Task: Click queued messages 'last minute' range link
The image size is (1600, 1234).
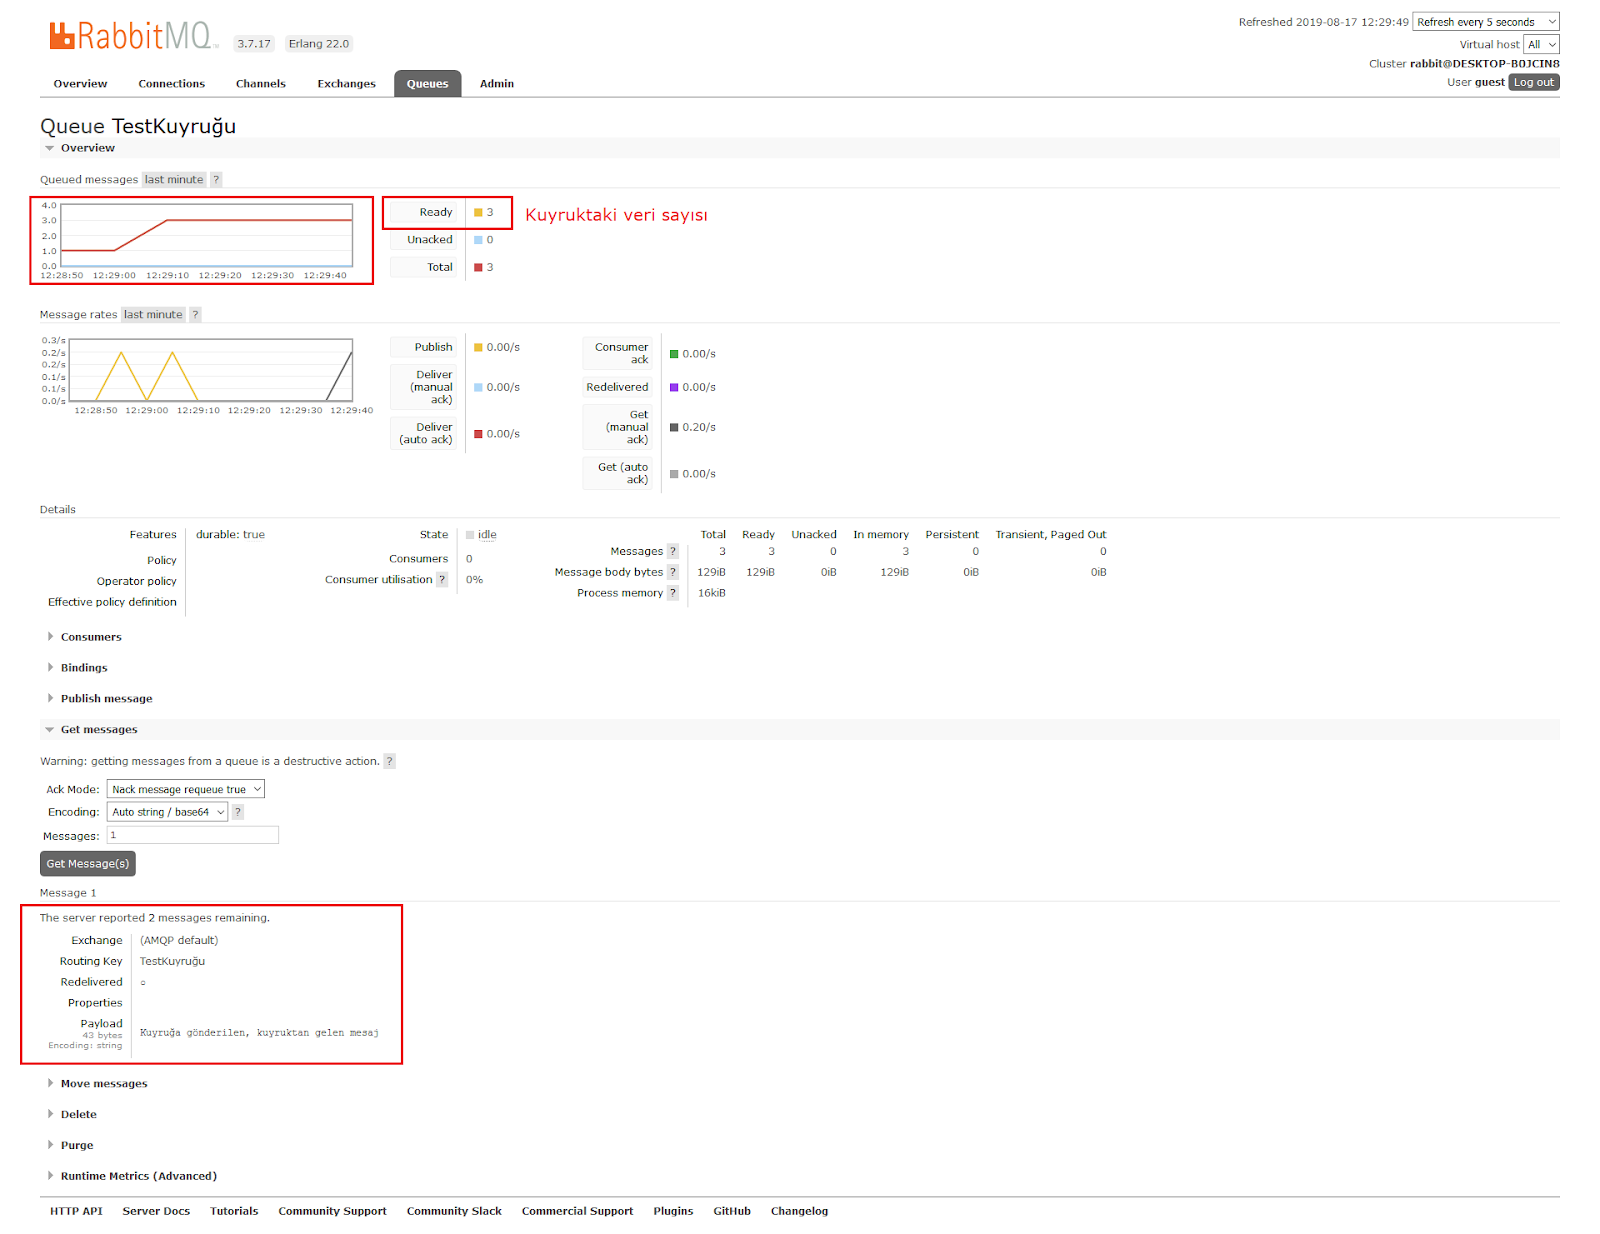Action: pyautogui.click(x=174, y=180)
